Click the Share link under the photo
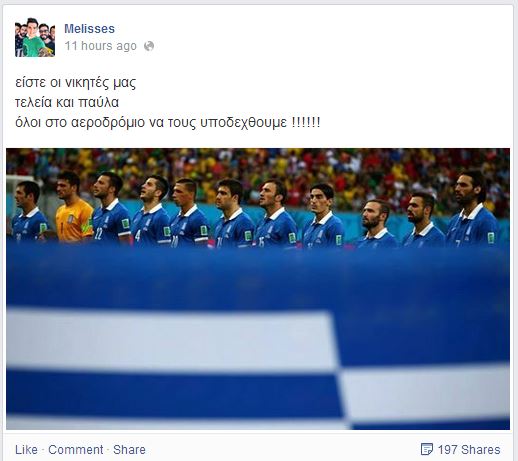Screen dimensions: 518x461 (129, 450)
